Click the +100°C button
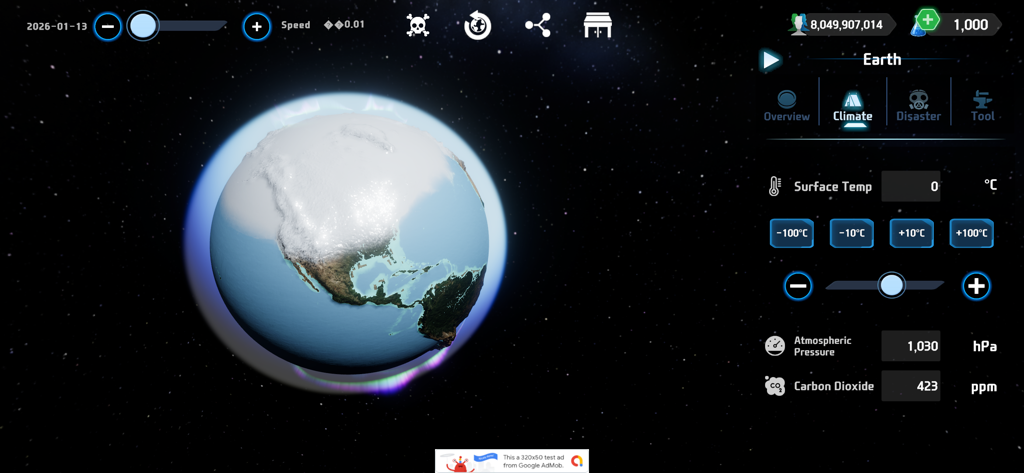Image resolution: width=1024 pixels, height=473 pixels. (972, 233)
